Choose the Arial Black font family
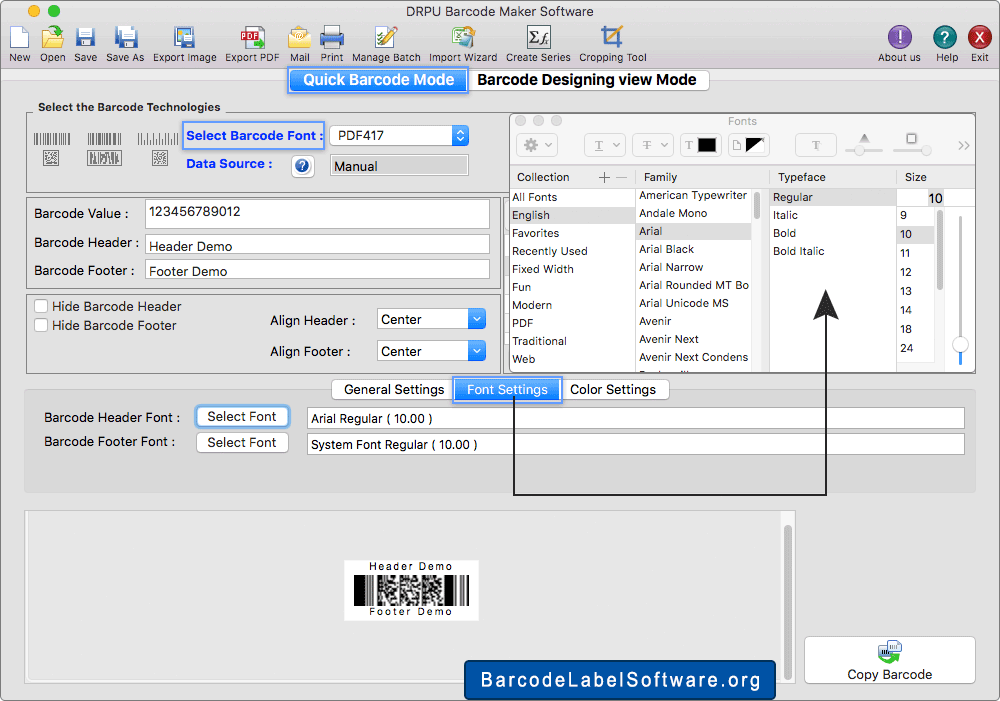 [694, 249]
